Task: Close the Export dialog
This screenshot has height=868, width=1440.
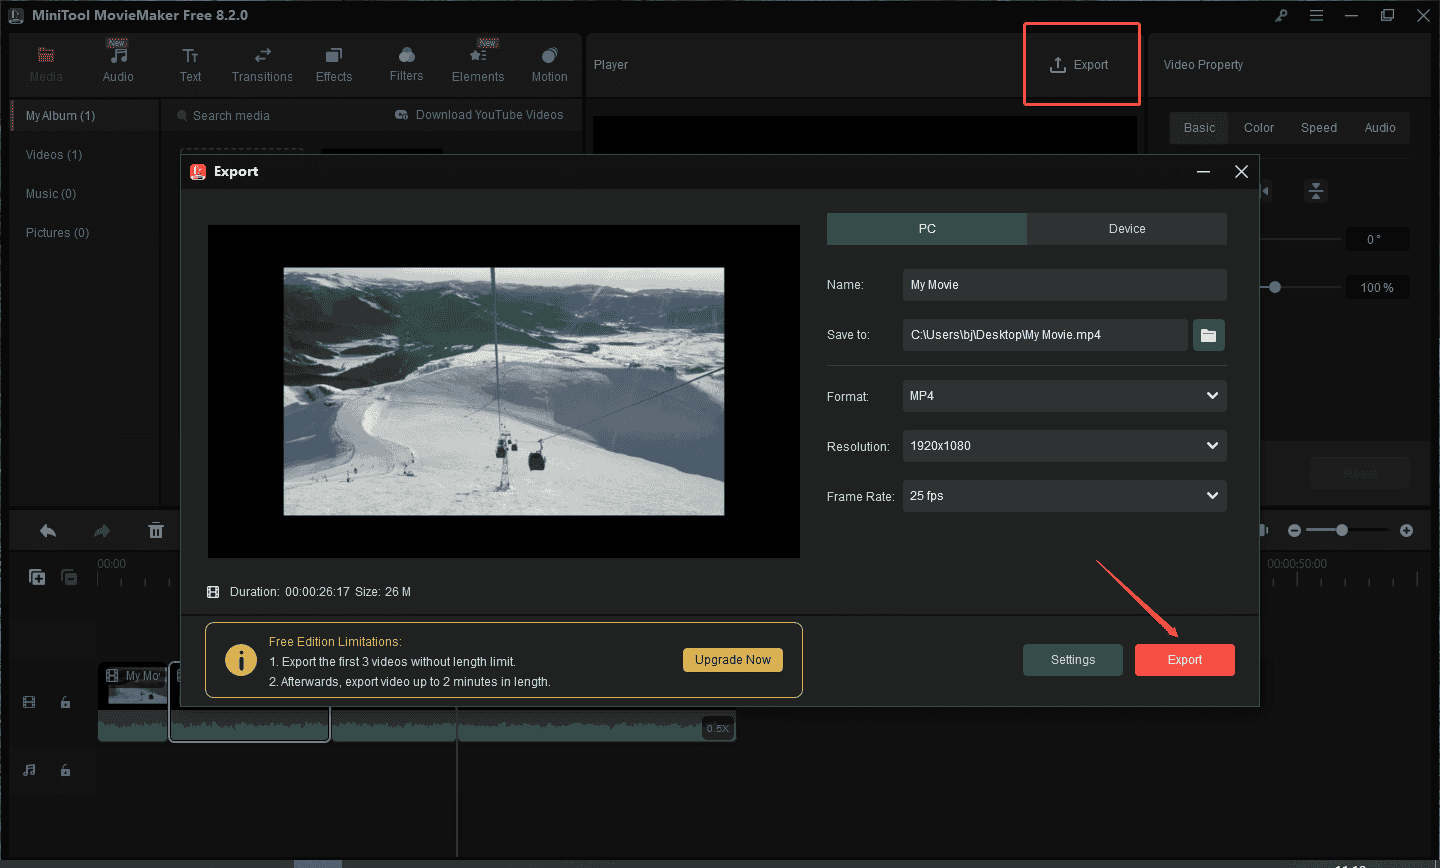Action: coord(1241,172)
